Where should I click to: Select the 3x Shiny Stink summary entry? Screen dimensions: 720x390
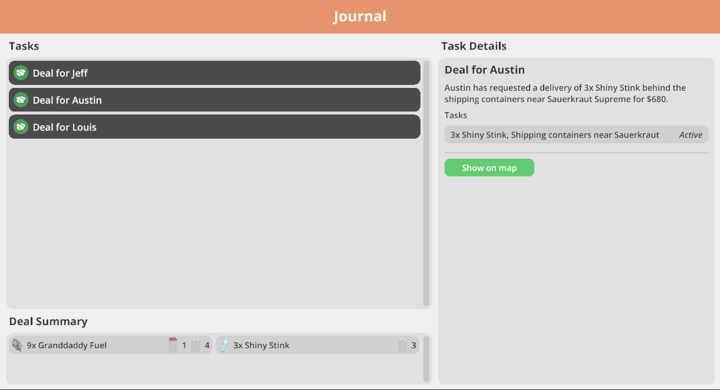pyautogui.click(x=317, y=345)
